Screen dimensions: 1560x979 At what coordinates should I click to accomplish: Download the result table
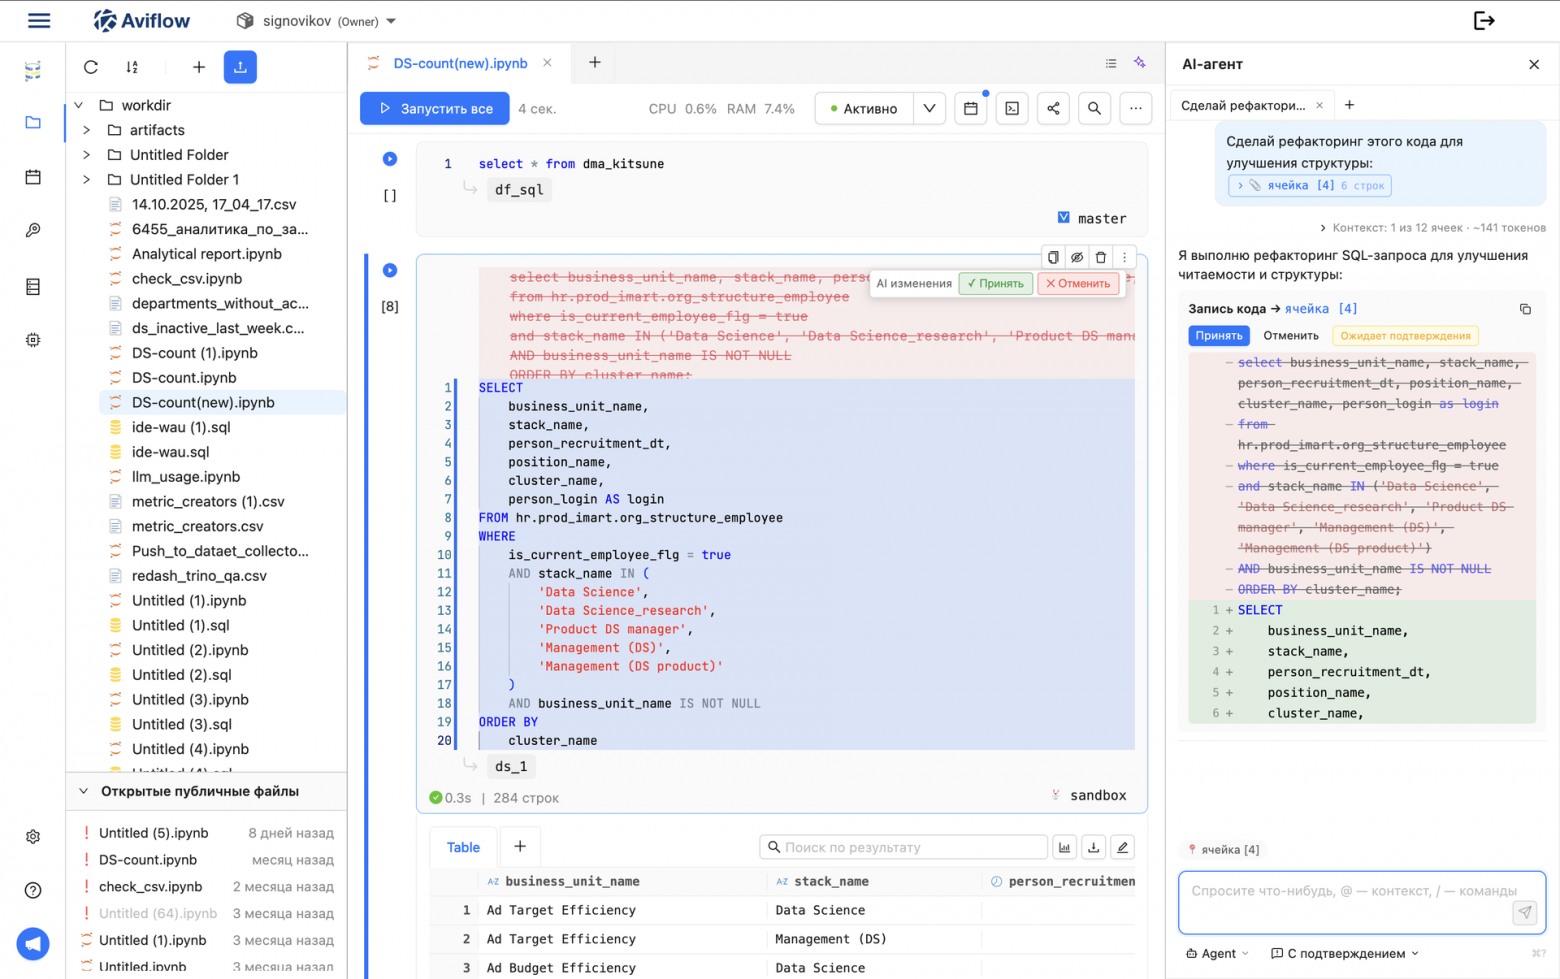coord(1094,848)
